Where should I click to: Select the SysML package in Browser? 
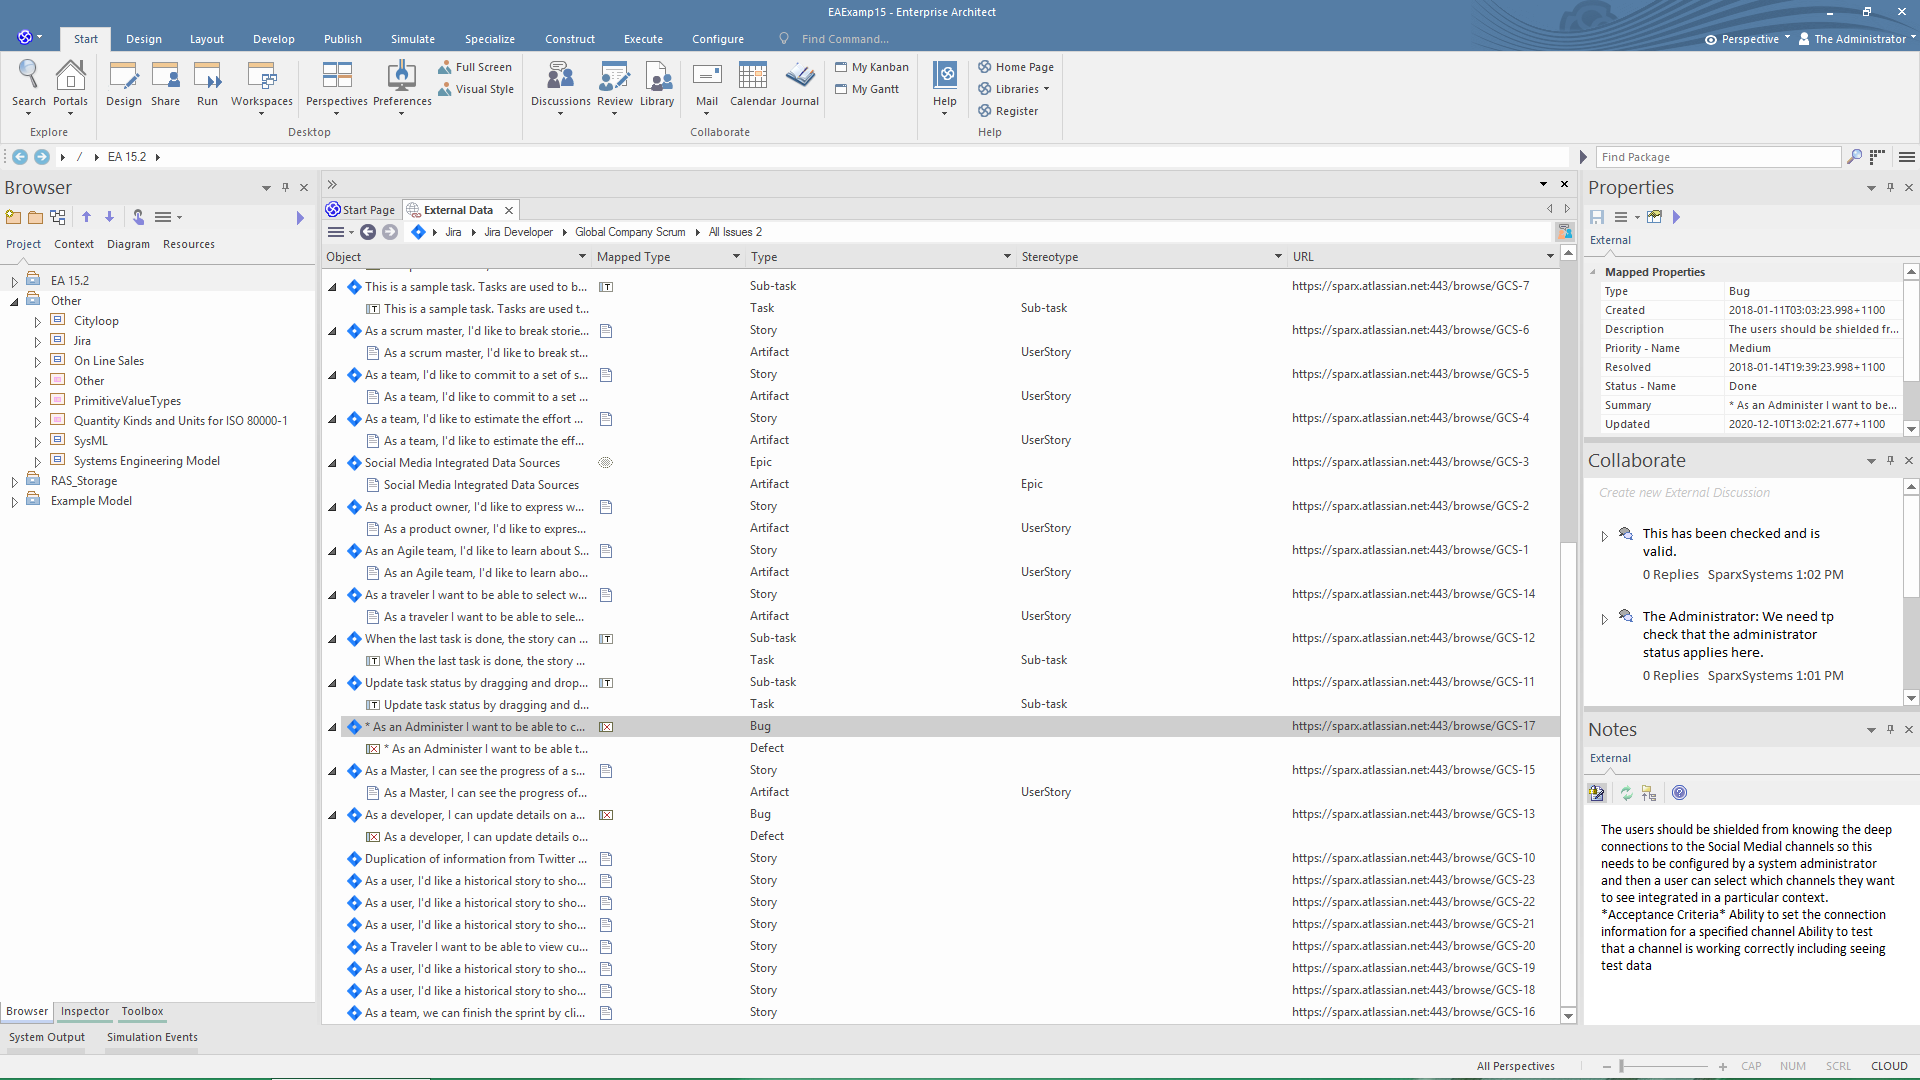[x=90, y=441]
